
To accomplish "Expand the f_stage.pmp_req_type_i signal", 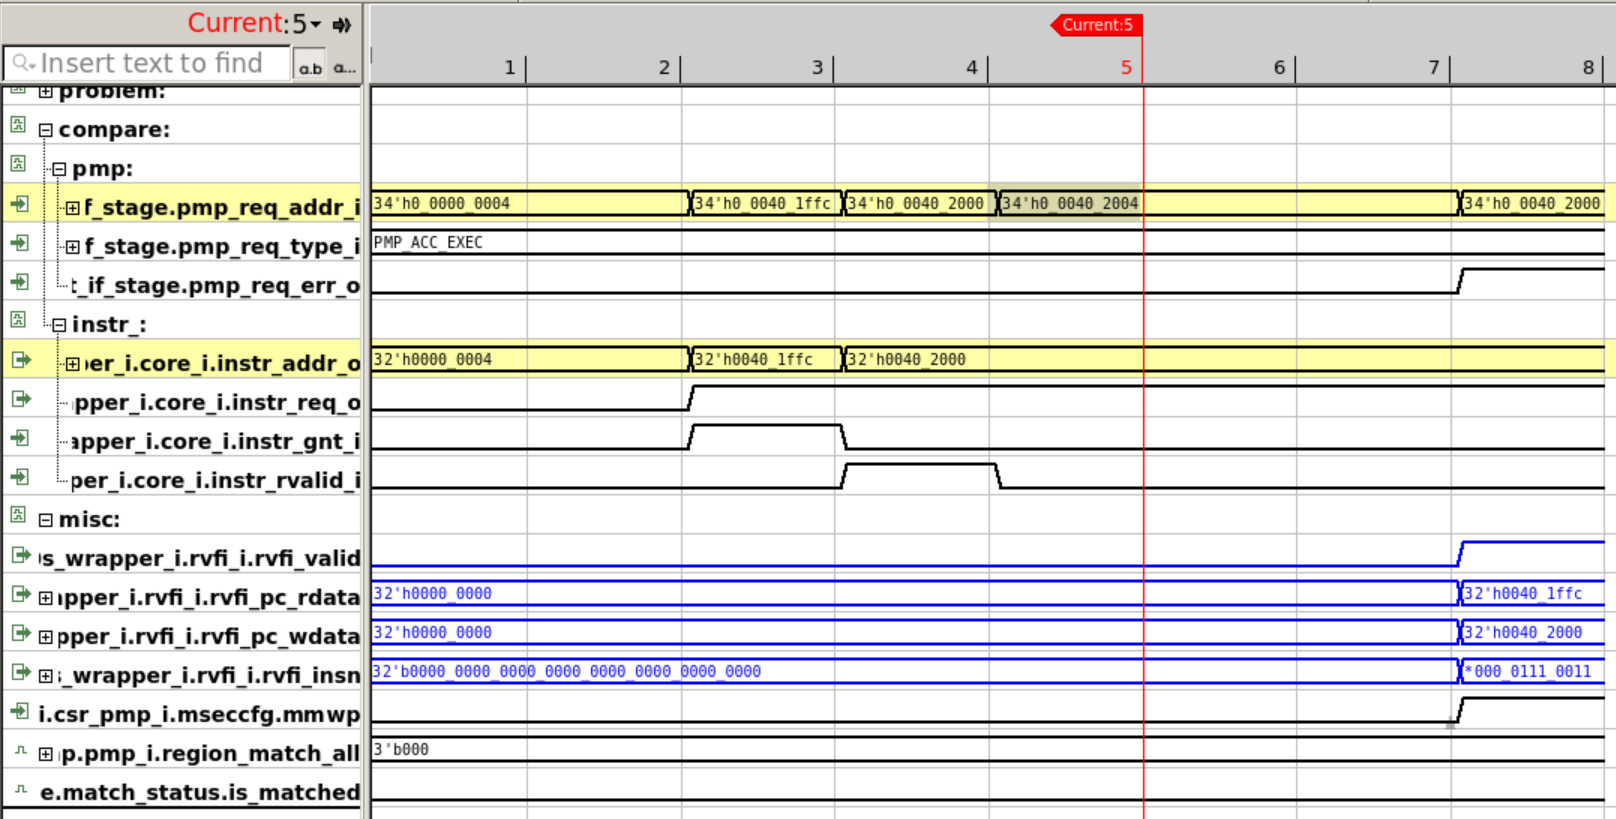I will click(x=72, y=247).
